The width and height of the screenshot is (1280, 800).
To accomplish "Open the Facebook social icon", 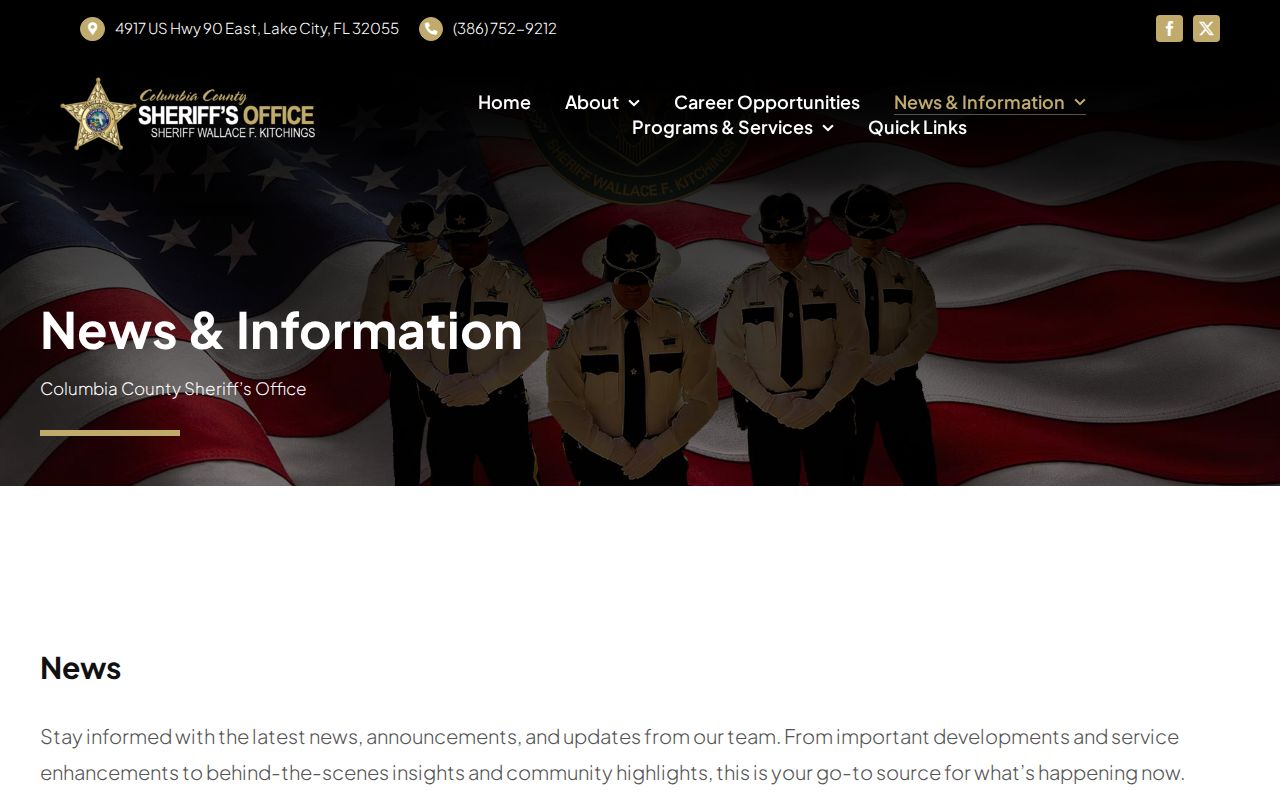I will 1169,28.
